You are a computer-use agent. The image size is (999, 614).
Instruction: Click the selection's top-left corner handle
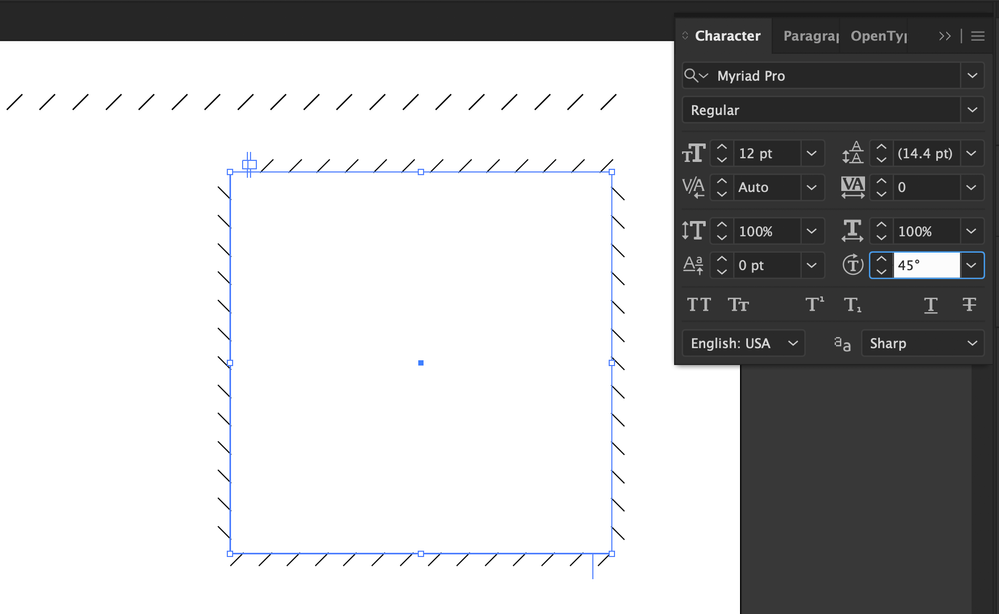pyautogui.click(x=230, y=172)
